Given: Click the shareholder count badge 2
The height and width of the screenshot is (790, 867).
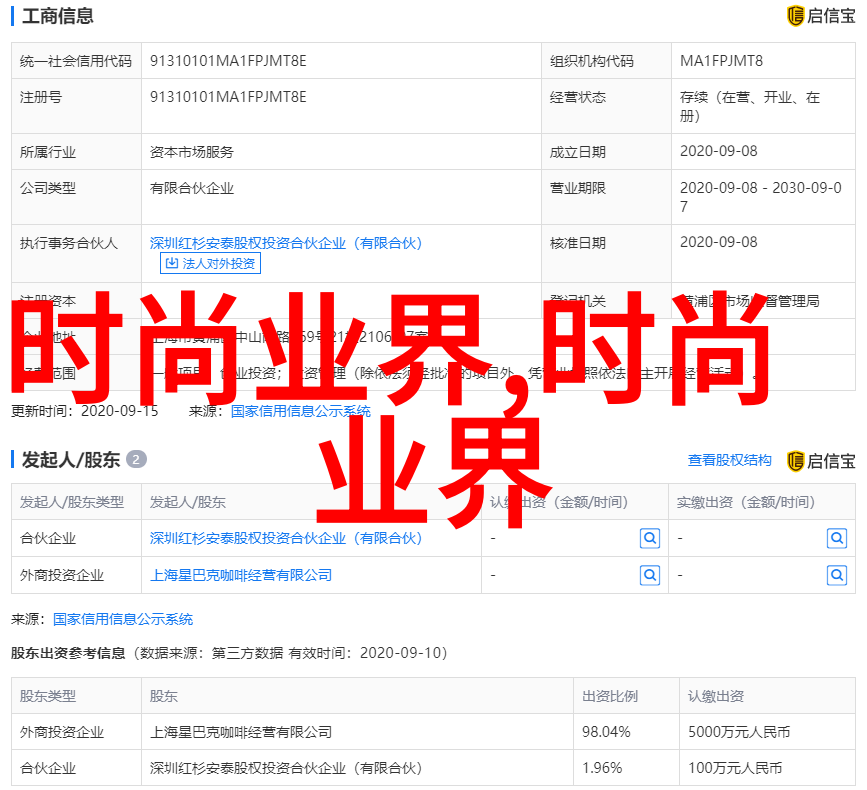Looking at the screenshot, I should tap(136, 459).
